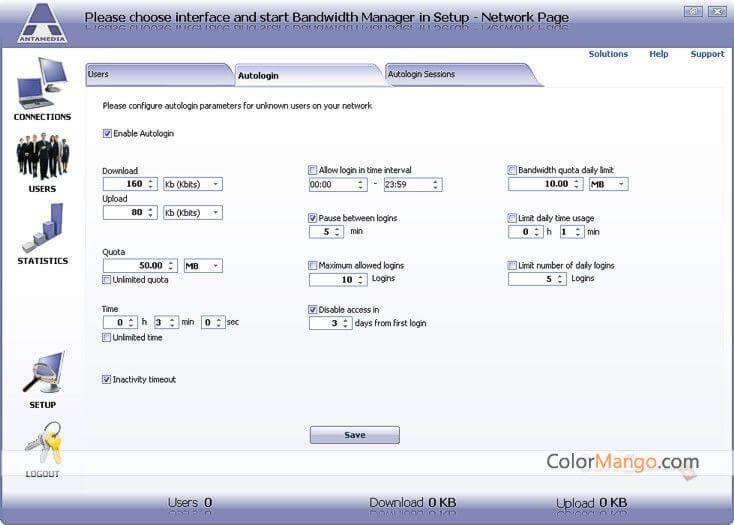Uncheck Pause between logins checkbox
The height and width of the screenshot is (525, 734).
(x=313, y=217)
